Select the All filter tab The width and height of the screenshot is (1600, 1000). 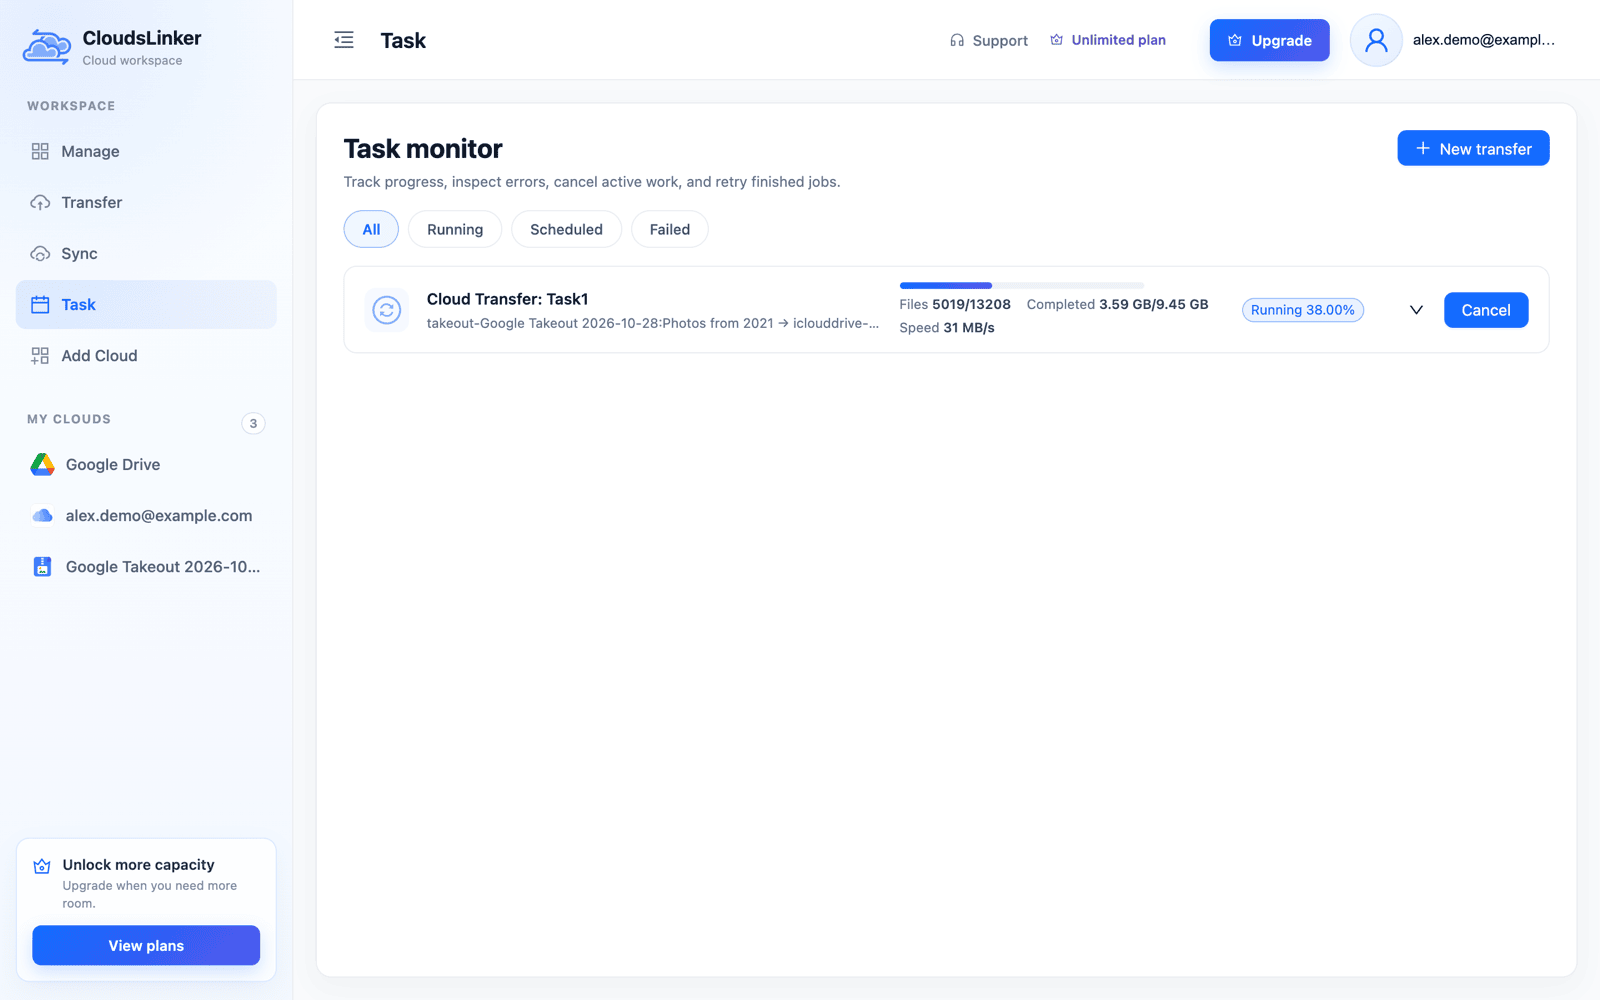[371, 229]
